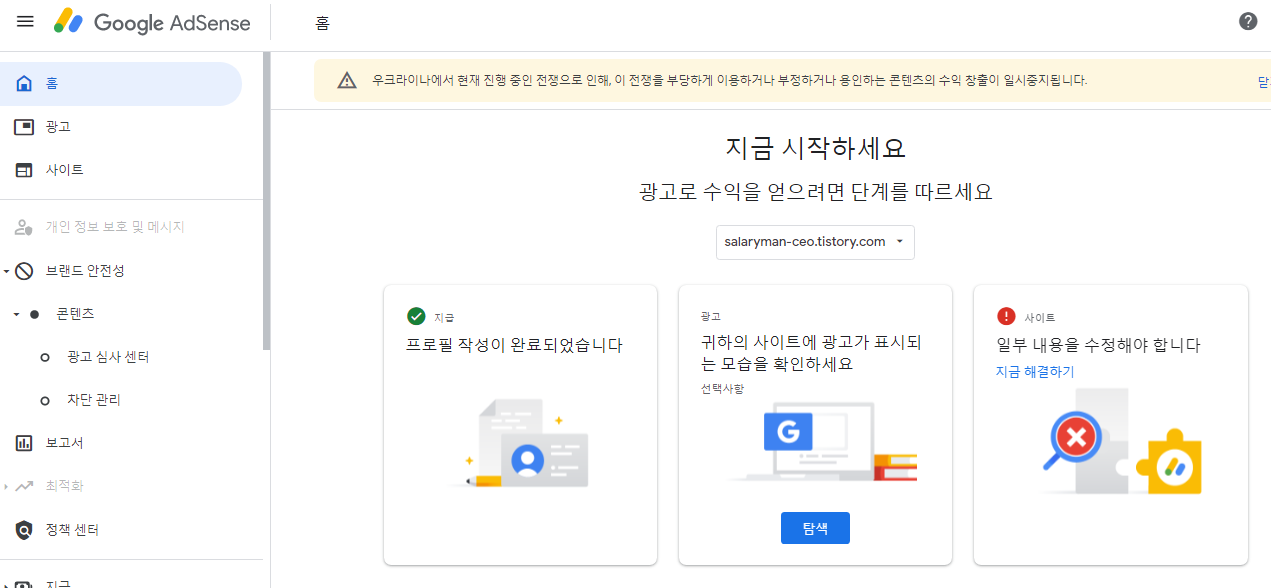This screenshot has width=1271, height=588.
Task: Select 콘텐츠 in the sidebar tree
Action: point(75,314)
